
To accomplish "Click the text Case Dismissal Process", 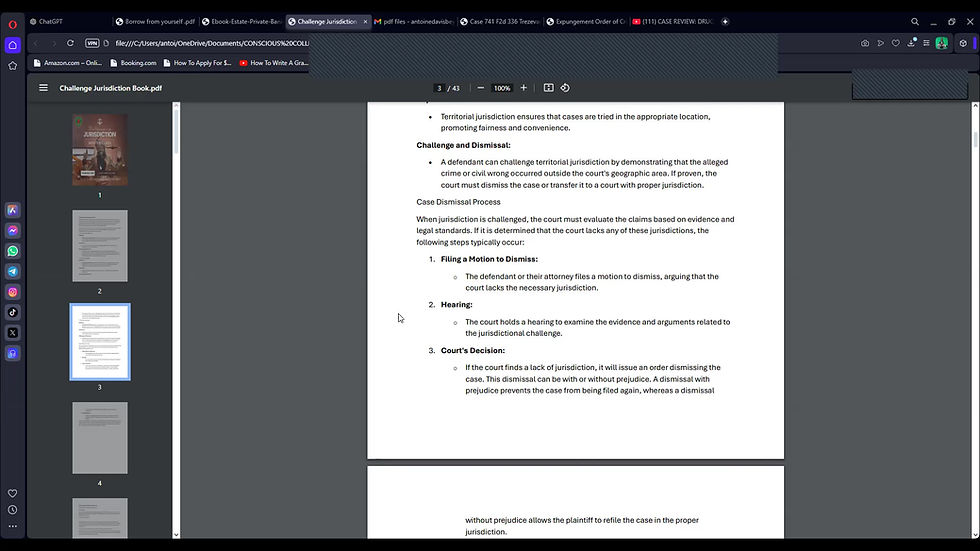I will [458, 202].
